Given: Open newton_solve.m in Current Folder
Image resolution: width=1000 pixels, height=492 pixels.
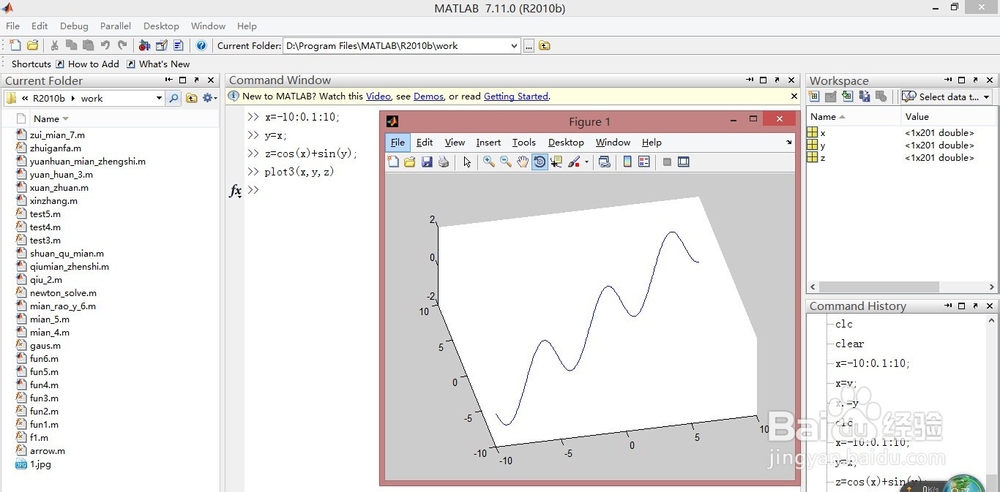Looking at the screenshot, I should pos(63,293).
